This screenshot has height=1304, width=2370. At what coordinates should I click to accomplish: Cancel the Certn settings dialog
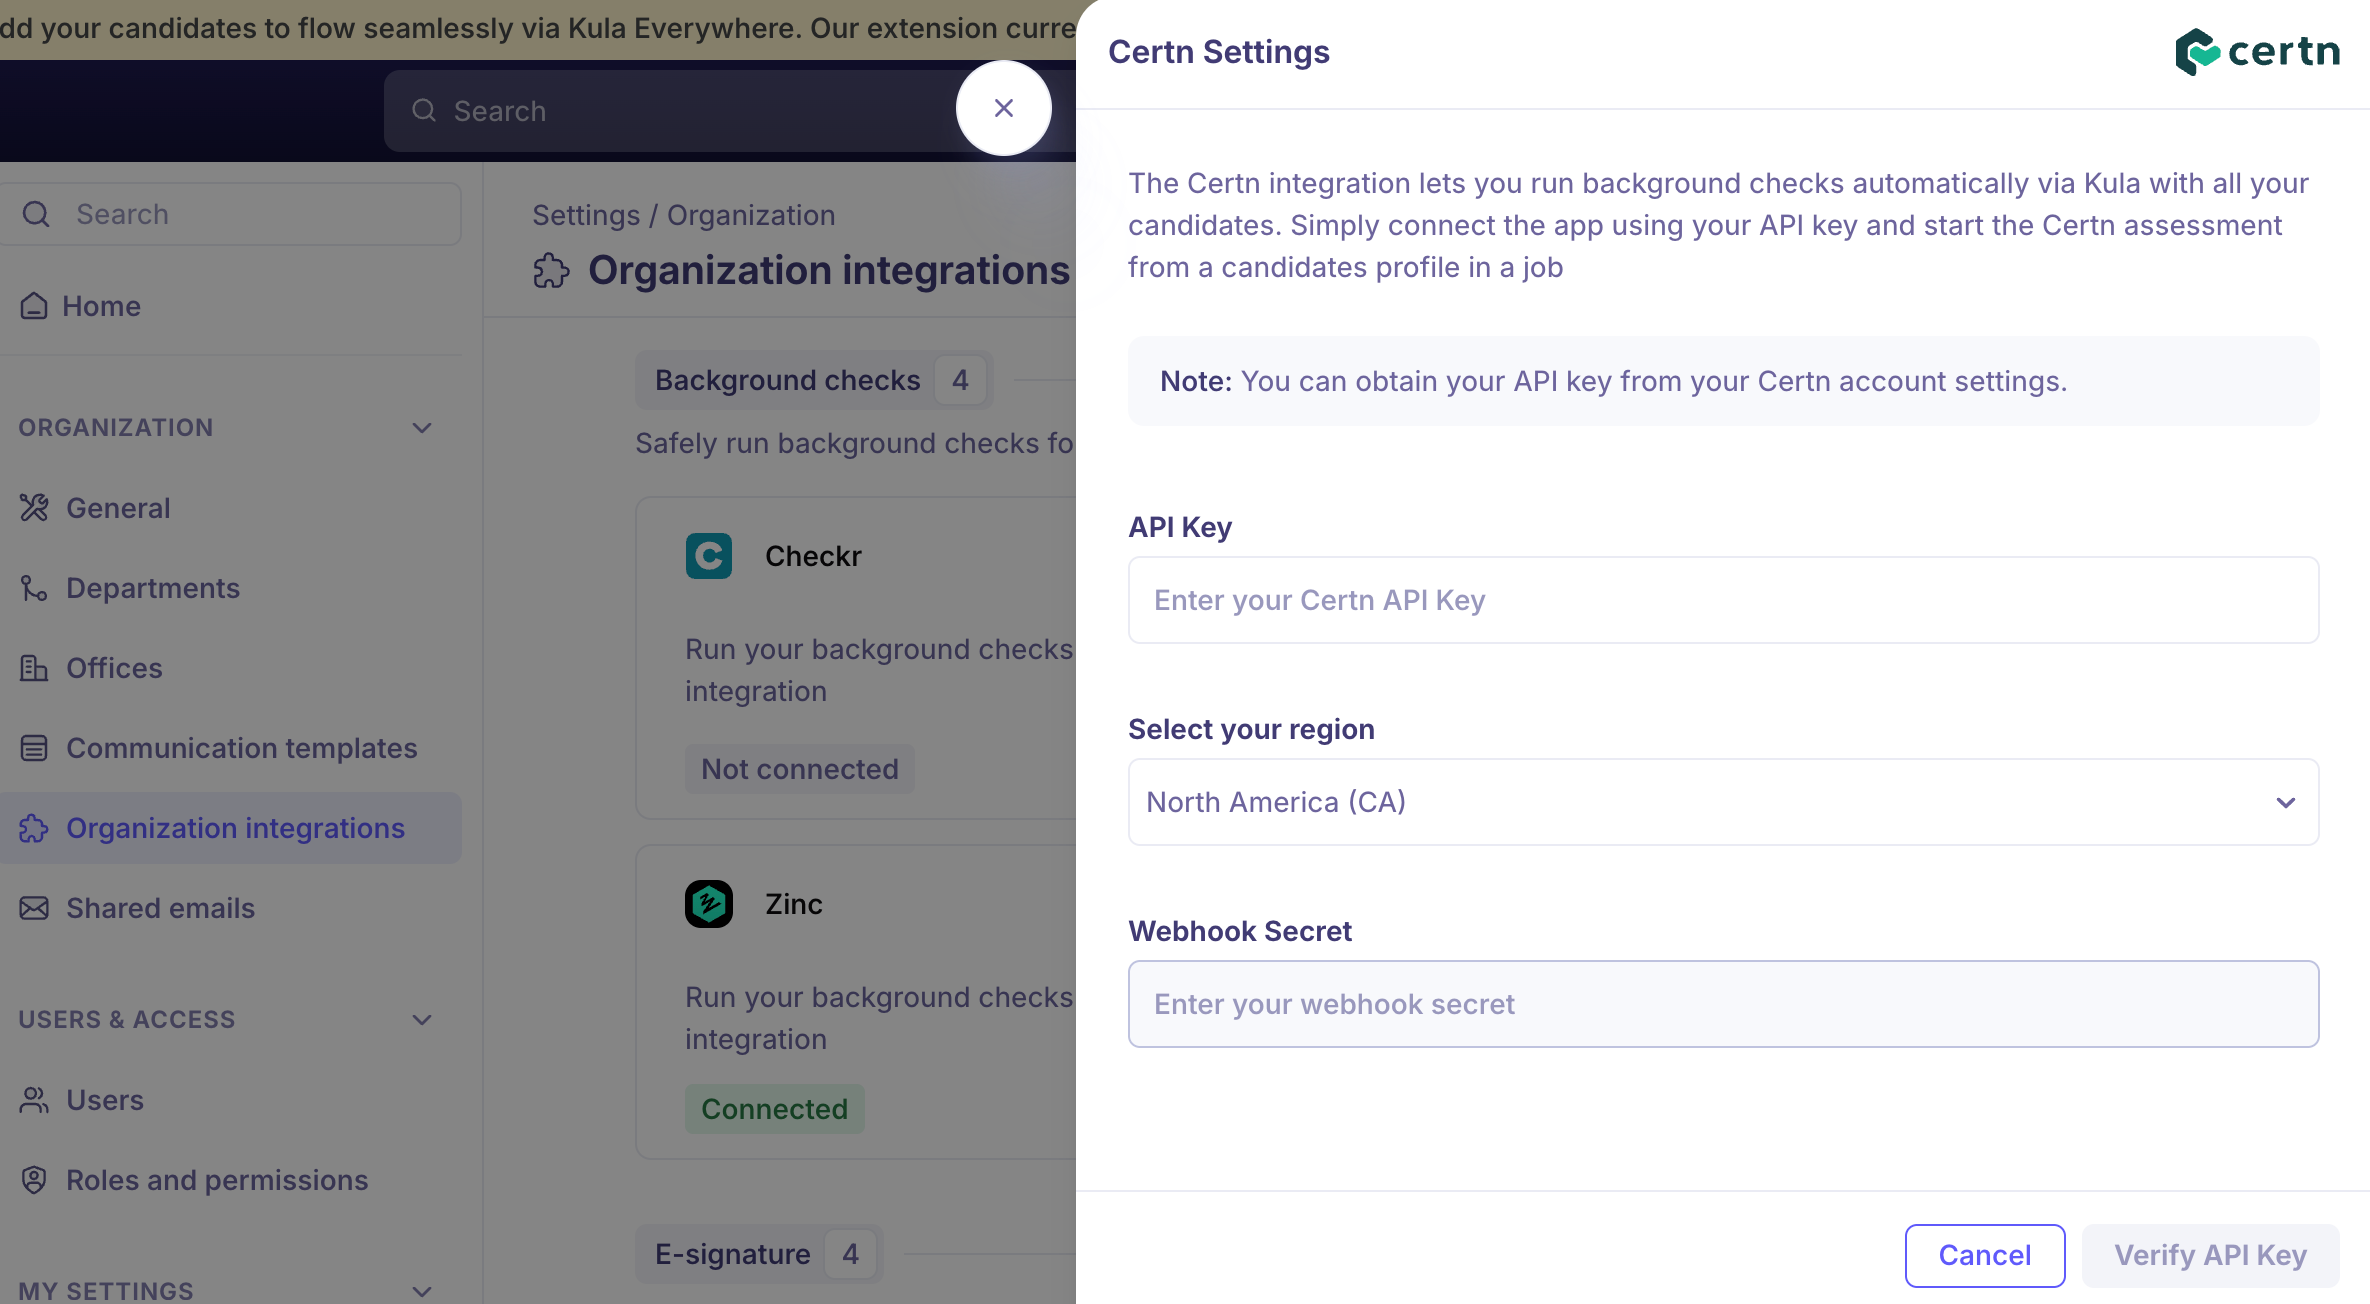(x=1985, y=1255)
